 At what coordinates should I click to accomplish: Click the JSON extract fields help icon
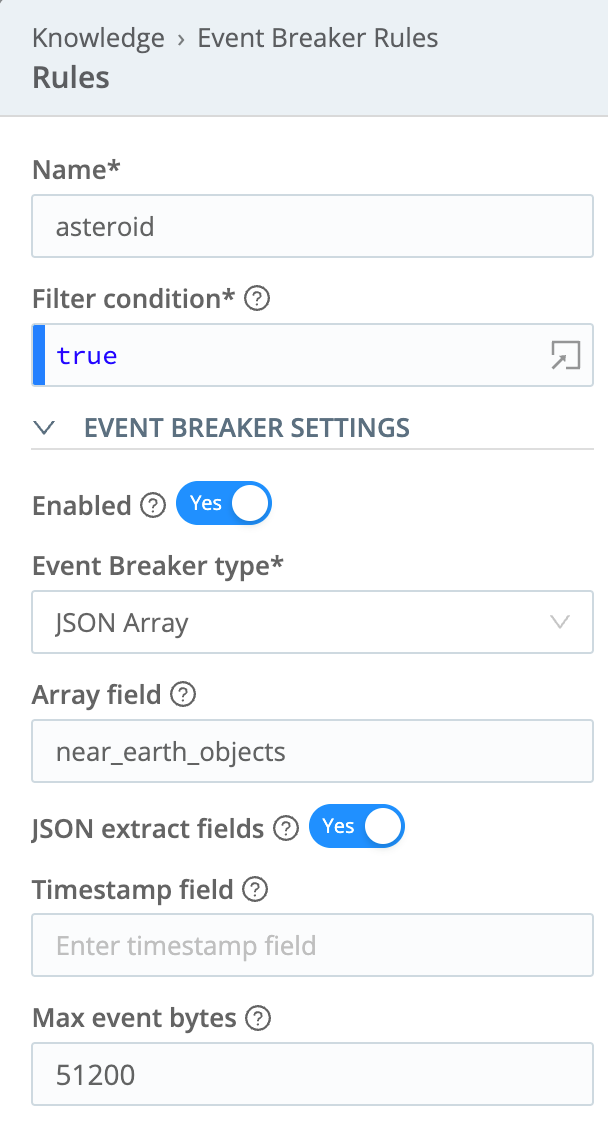(285, 828)
